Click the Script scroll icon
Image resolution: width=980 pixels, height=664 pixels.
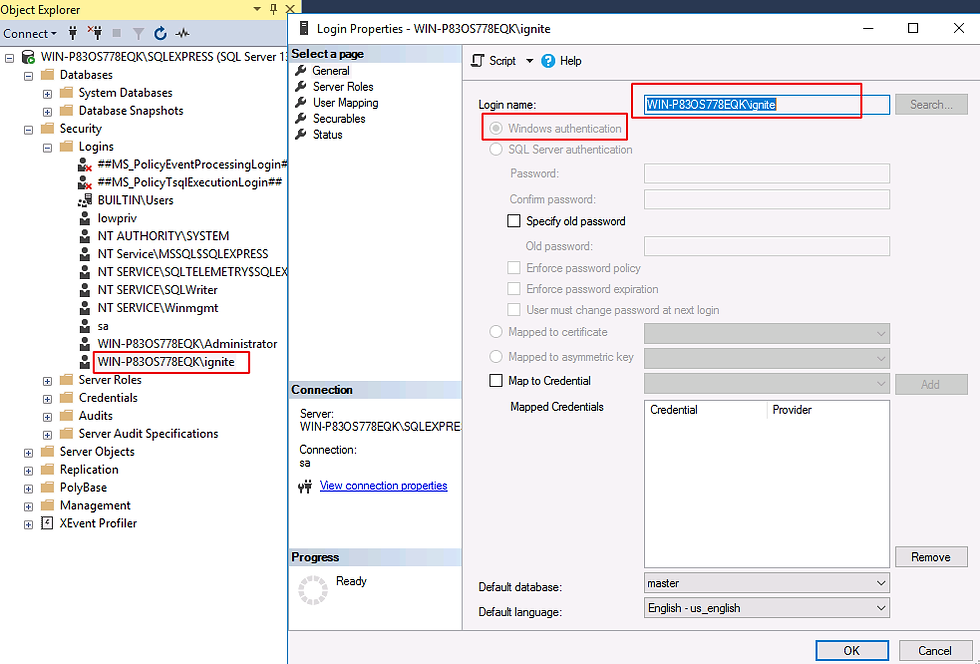click(x=478, y=61)
